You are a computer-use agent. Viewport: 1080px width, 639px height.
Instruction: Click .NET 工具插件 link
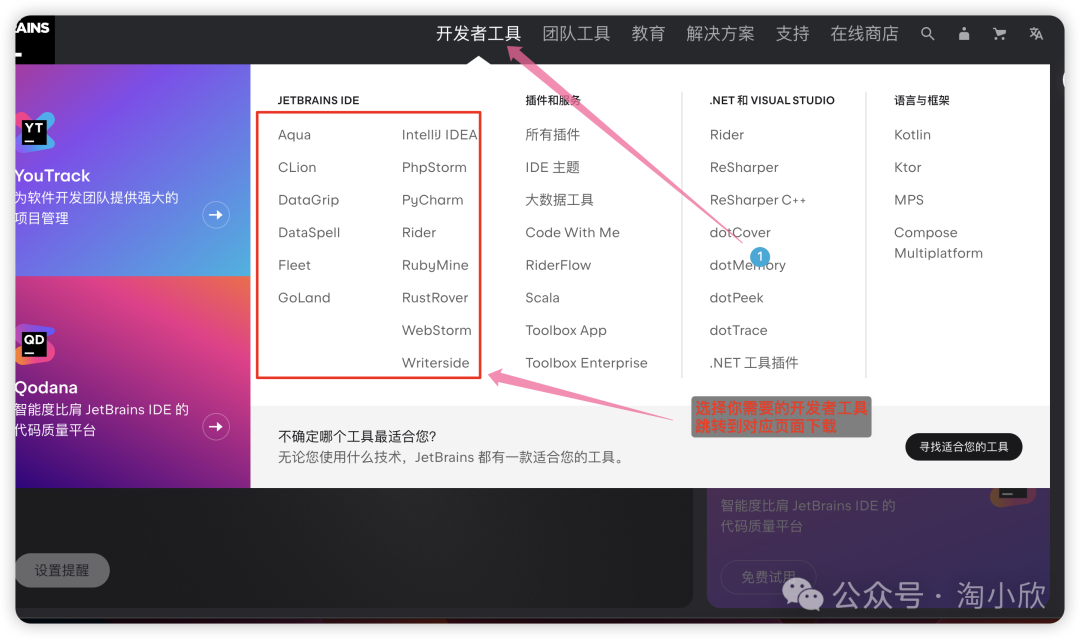(x=754, y=363)
